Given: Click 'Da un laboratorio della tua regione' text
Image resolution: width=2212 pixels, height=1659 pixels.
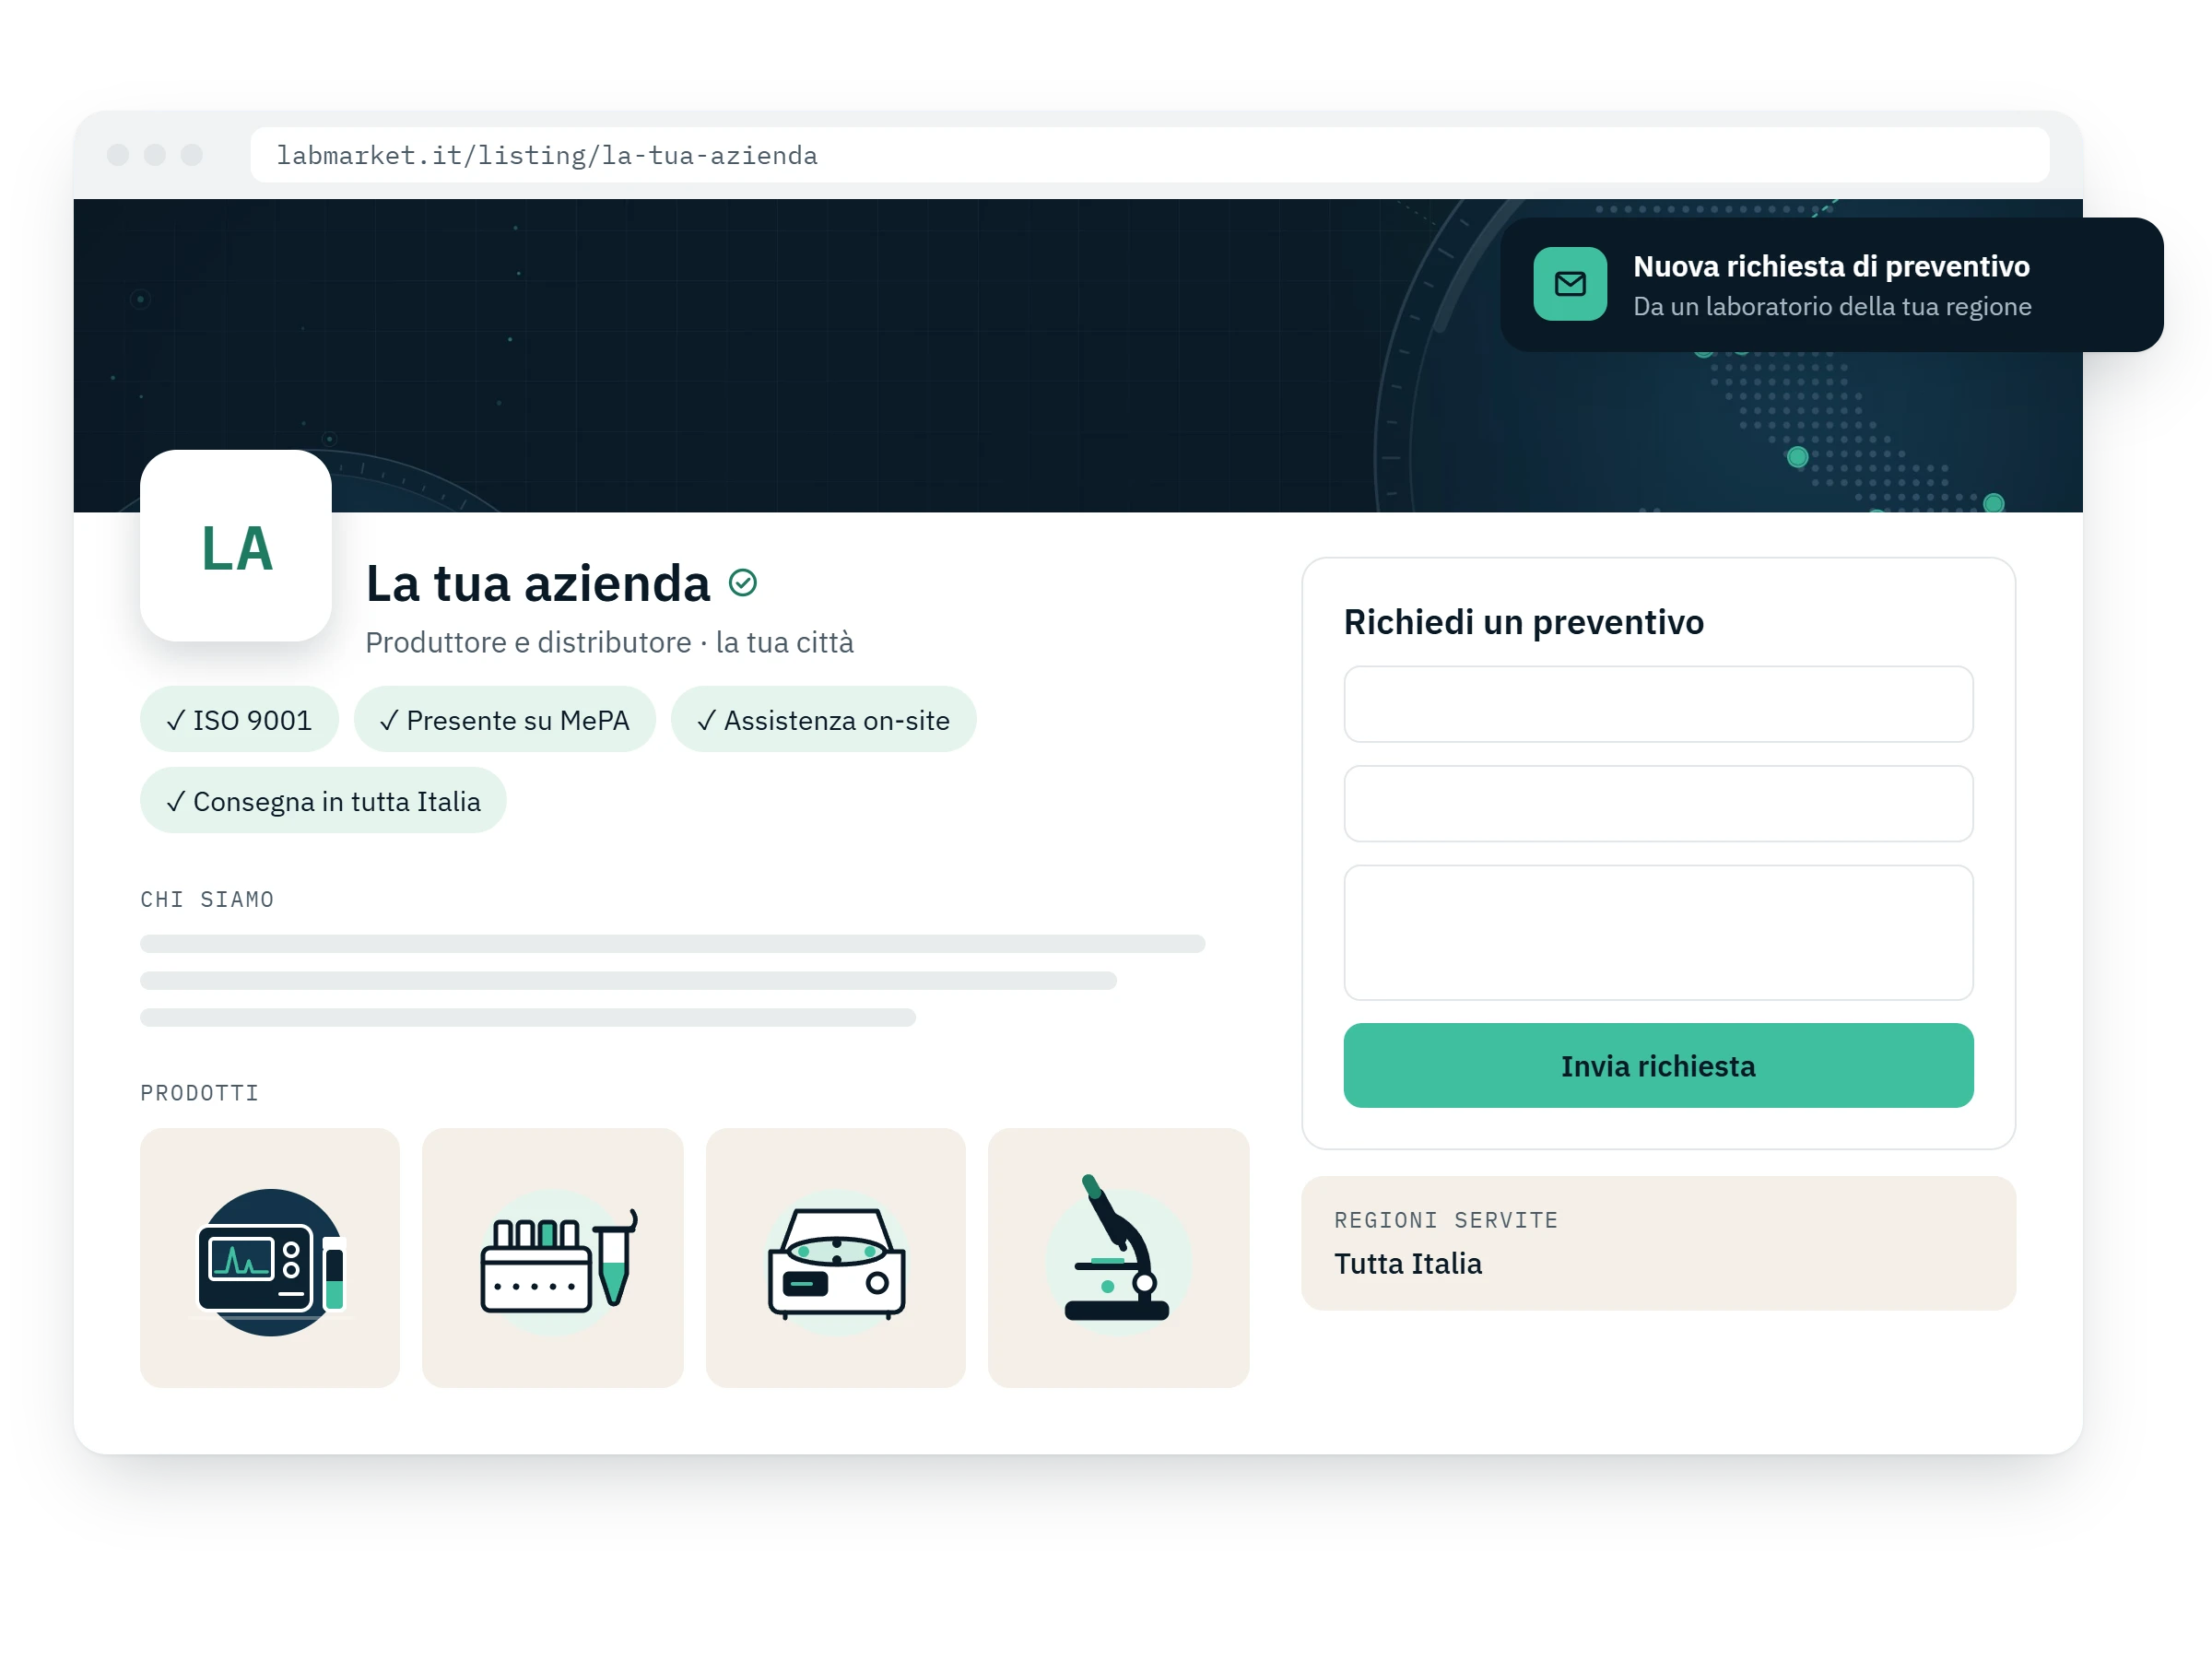Looking at the screenshot, I should tap(1832, 306).
